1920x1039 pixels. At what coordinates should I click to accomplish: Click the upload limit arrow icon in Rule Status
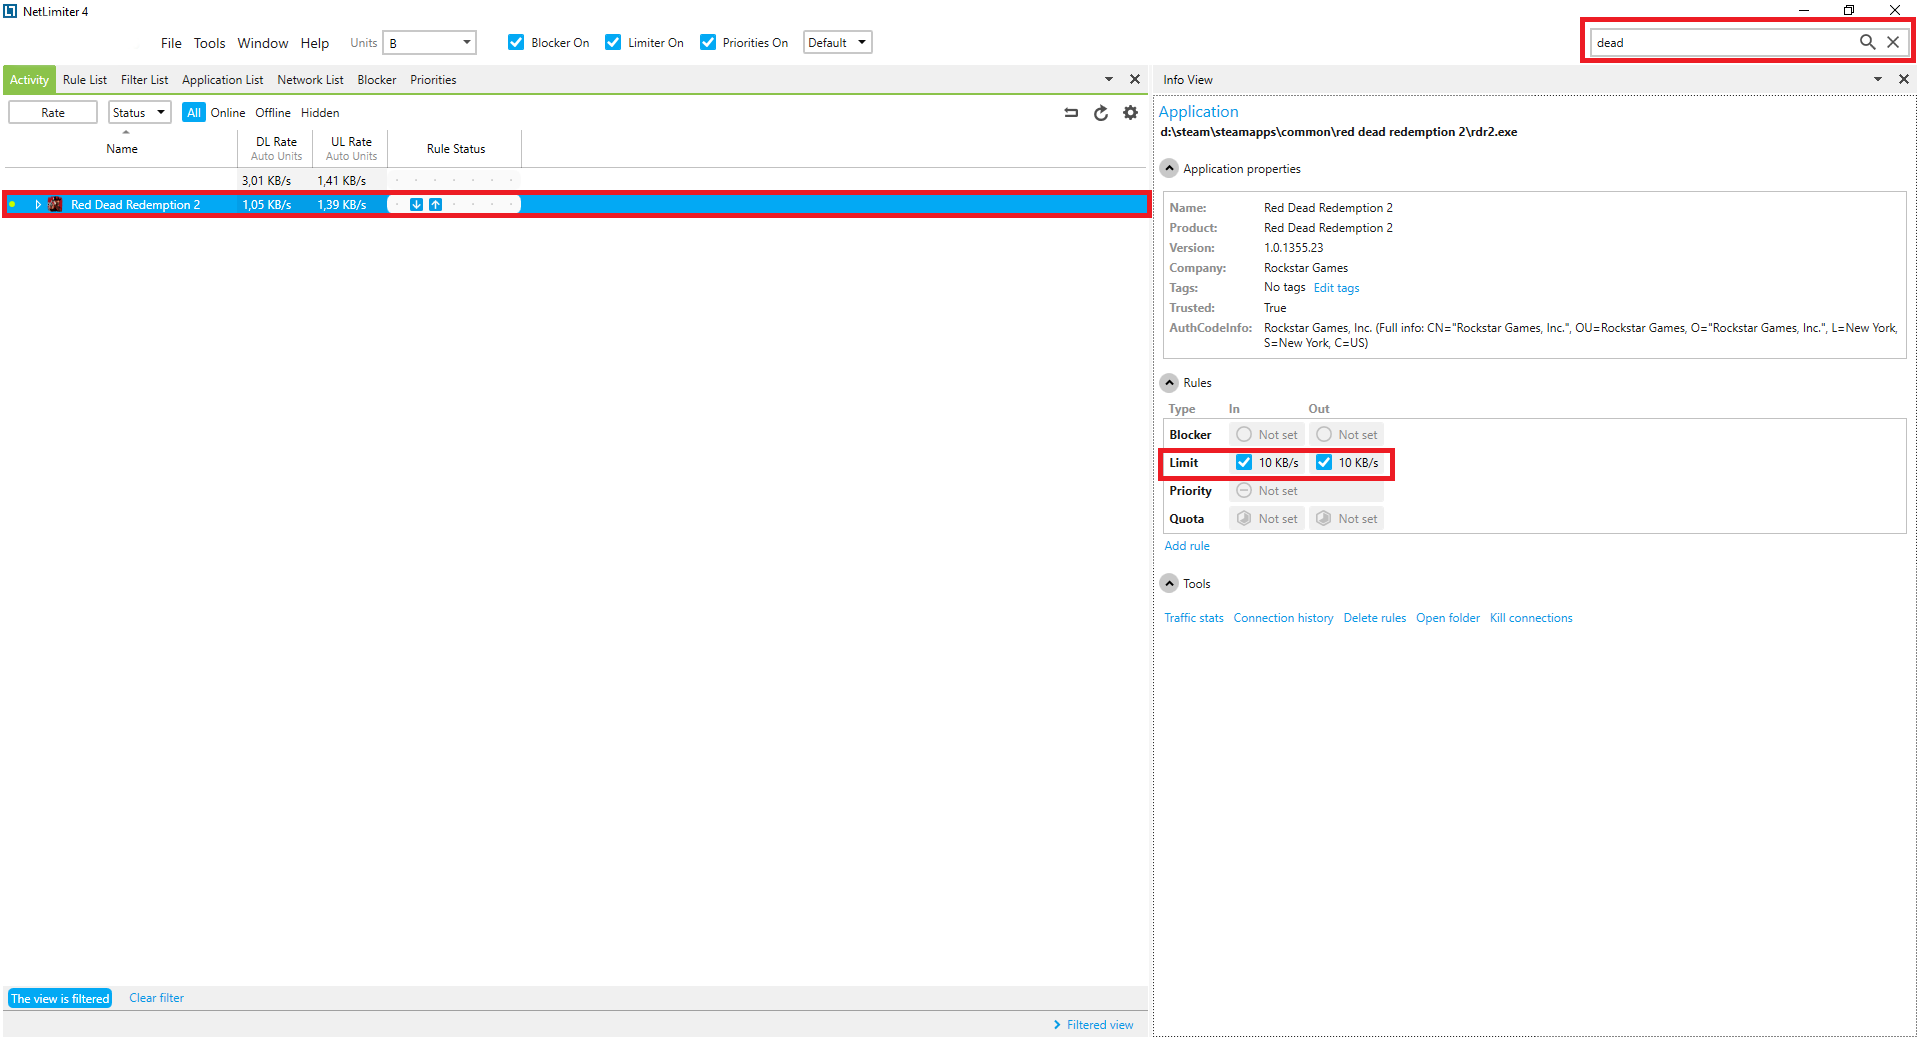point(435,205)
